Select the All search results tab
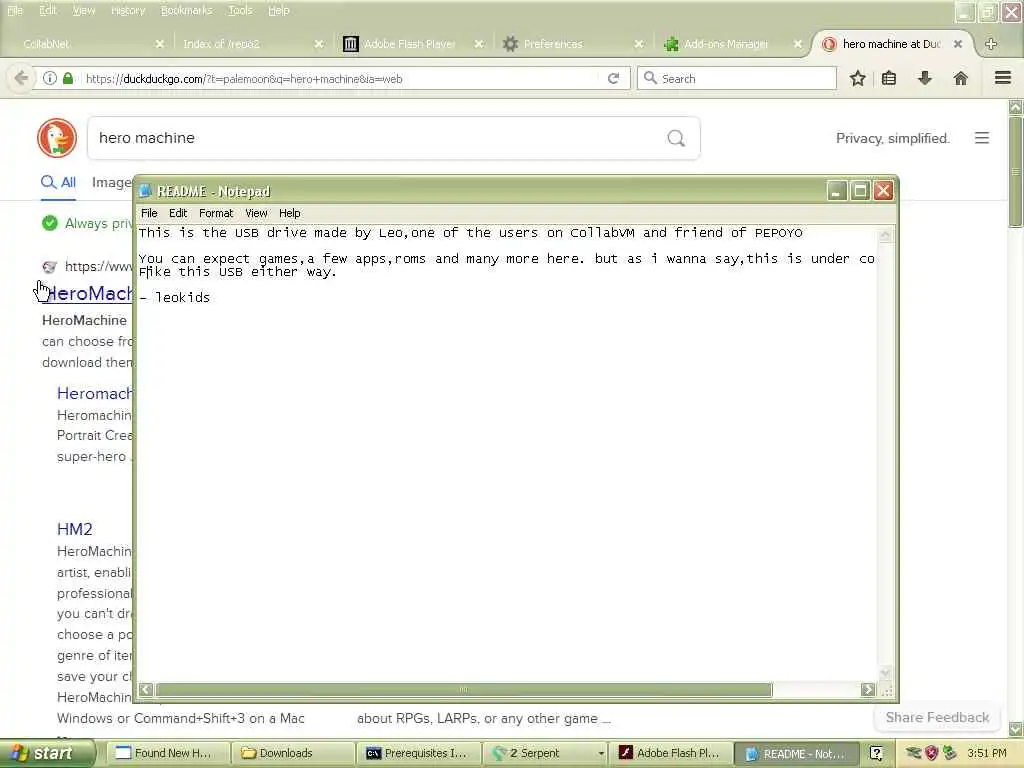 (58, 182)
